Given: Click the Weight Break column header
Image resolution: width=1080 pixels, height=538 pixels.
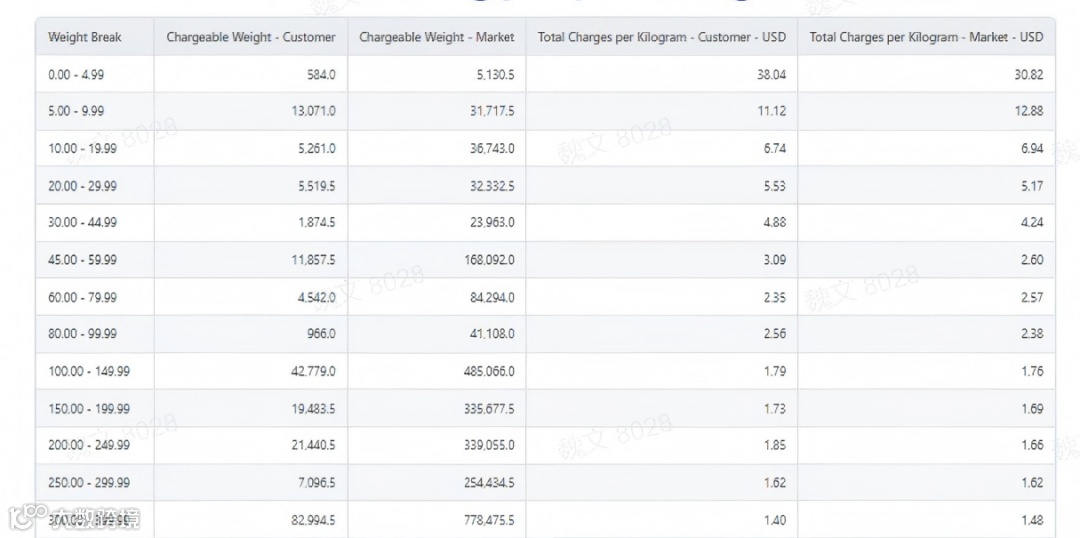Looking at the screenshot, I should point(85,37).
